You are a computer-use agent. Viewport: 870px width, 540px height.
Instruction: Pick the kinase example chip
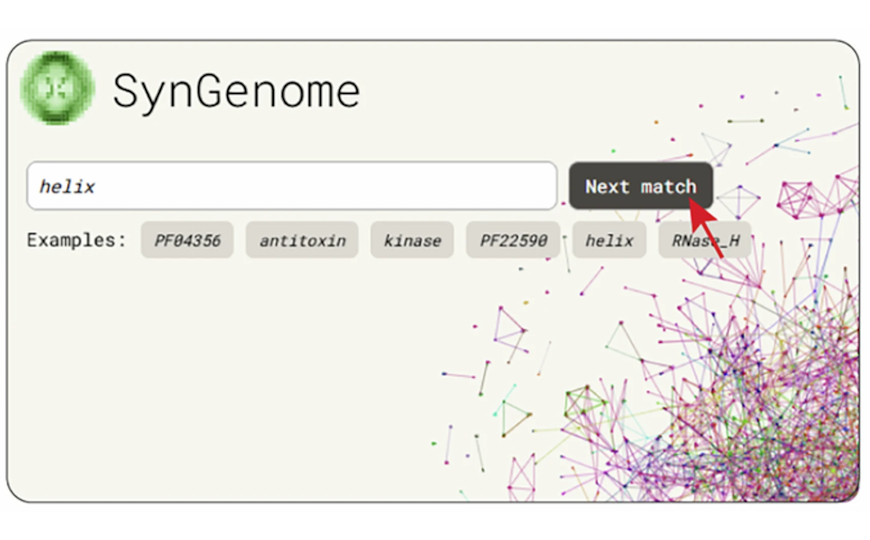click(x=412, y=241)
